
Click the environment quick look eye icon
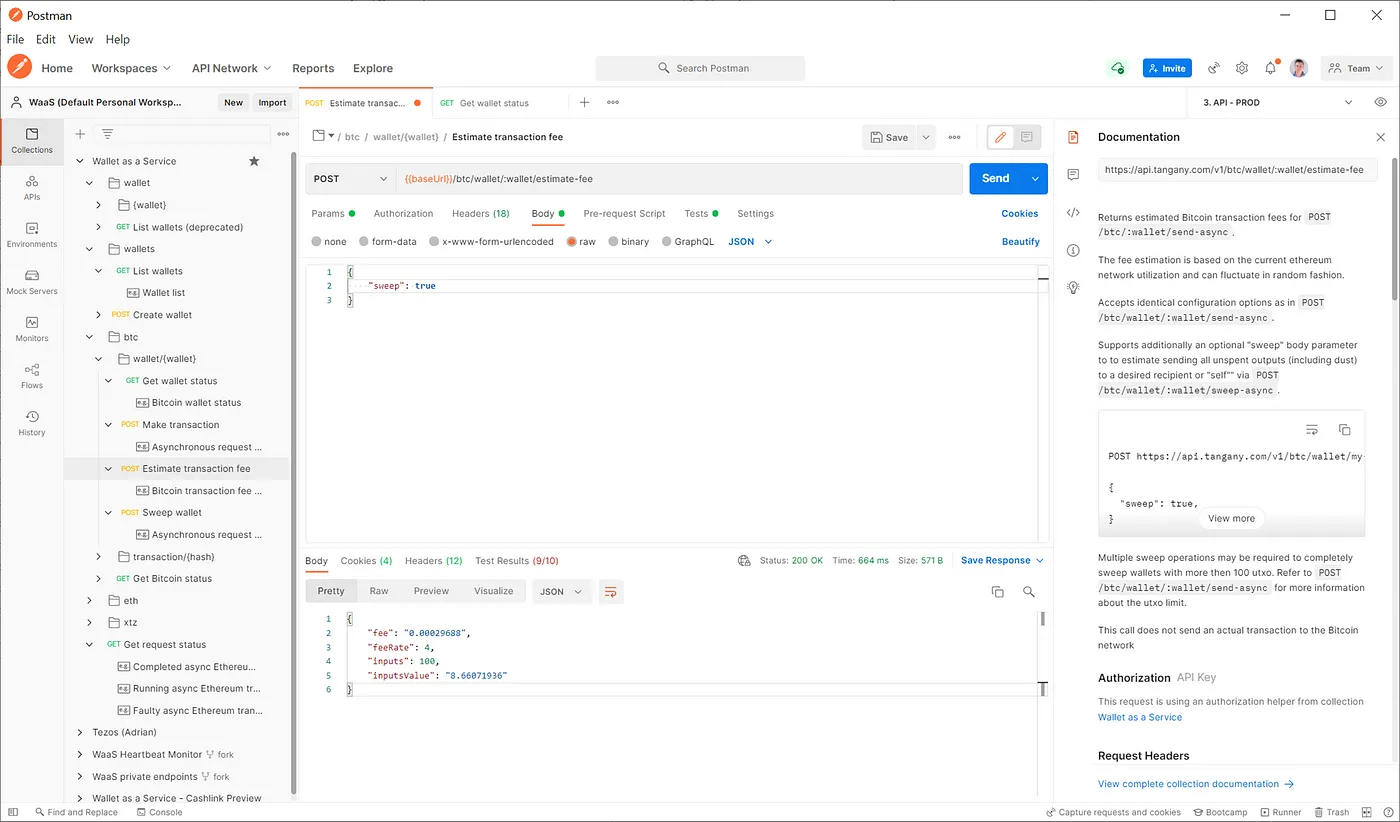[1381, 102]
